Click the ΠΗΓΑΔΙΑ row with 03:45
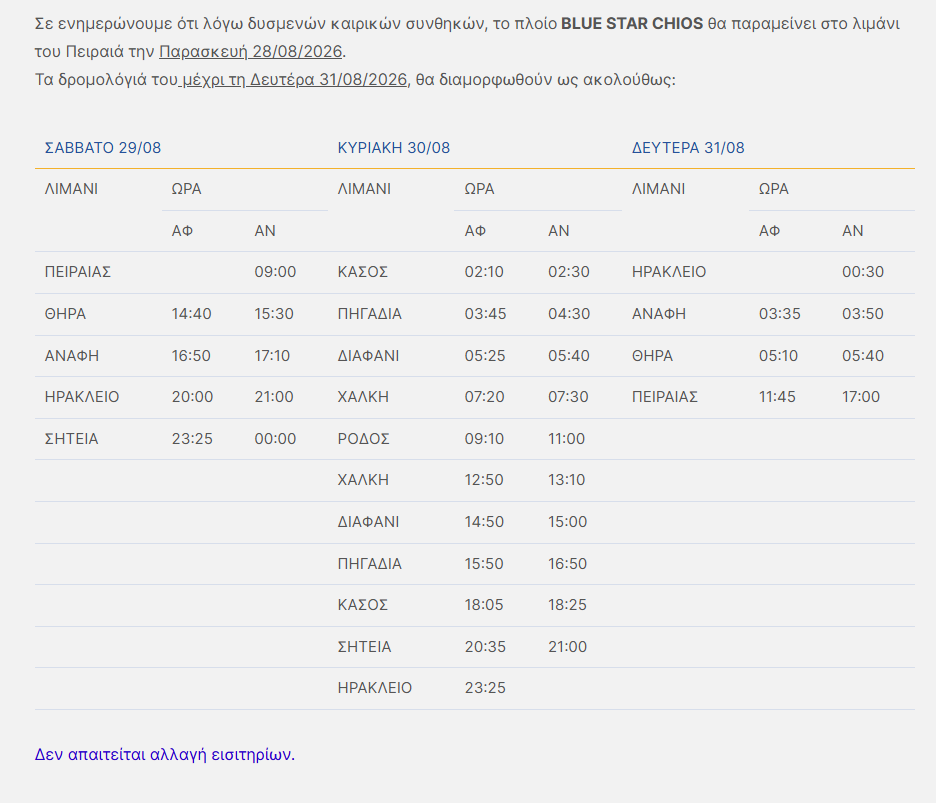 [370, 314]
